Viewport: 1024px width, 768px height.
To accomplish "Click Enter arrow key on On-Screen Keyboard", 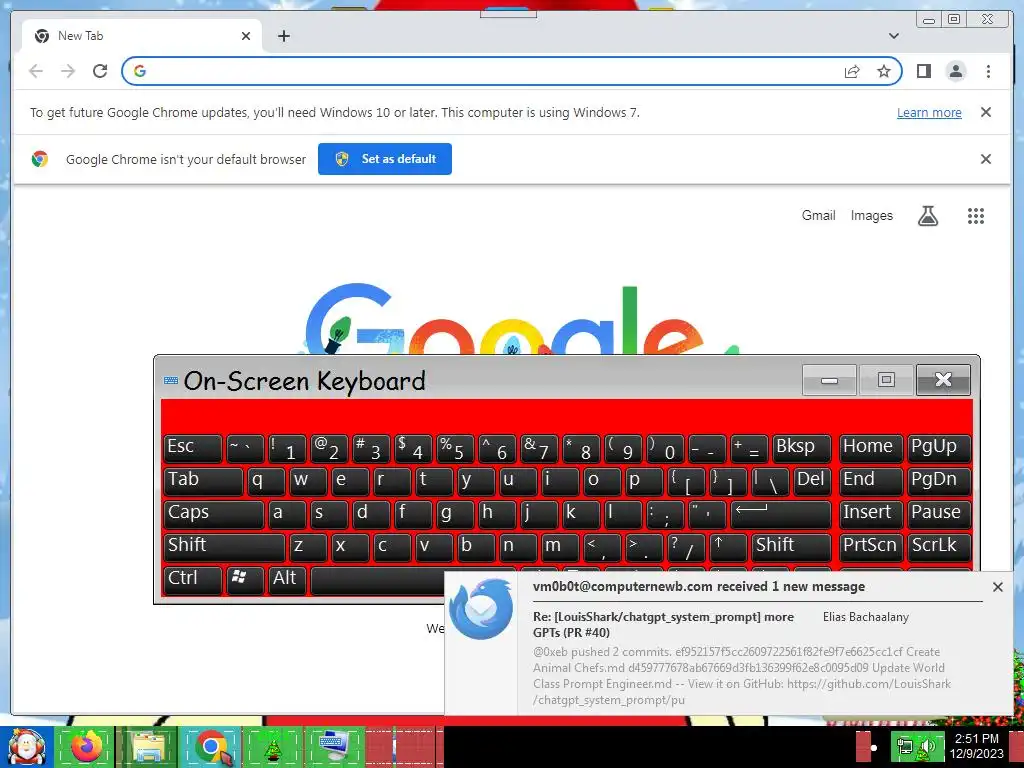I will [781, 513].
